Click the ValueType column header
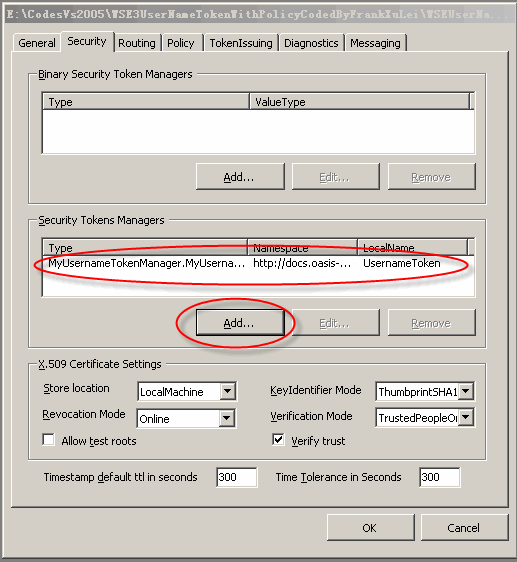Screen dimensions: 517x562 pos(359,102)
